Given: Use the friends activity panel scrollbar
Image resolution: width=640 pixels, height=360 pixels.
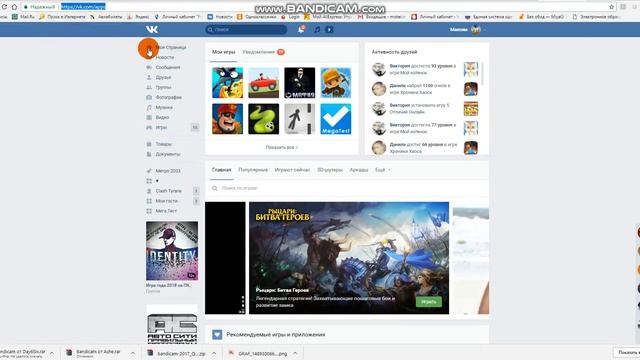Looking at the screenshot, I should coord(482,74).
